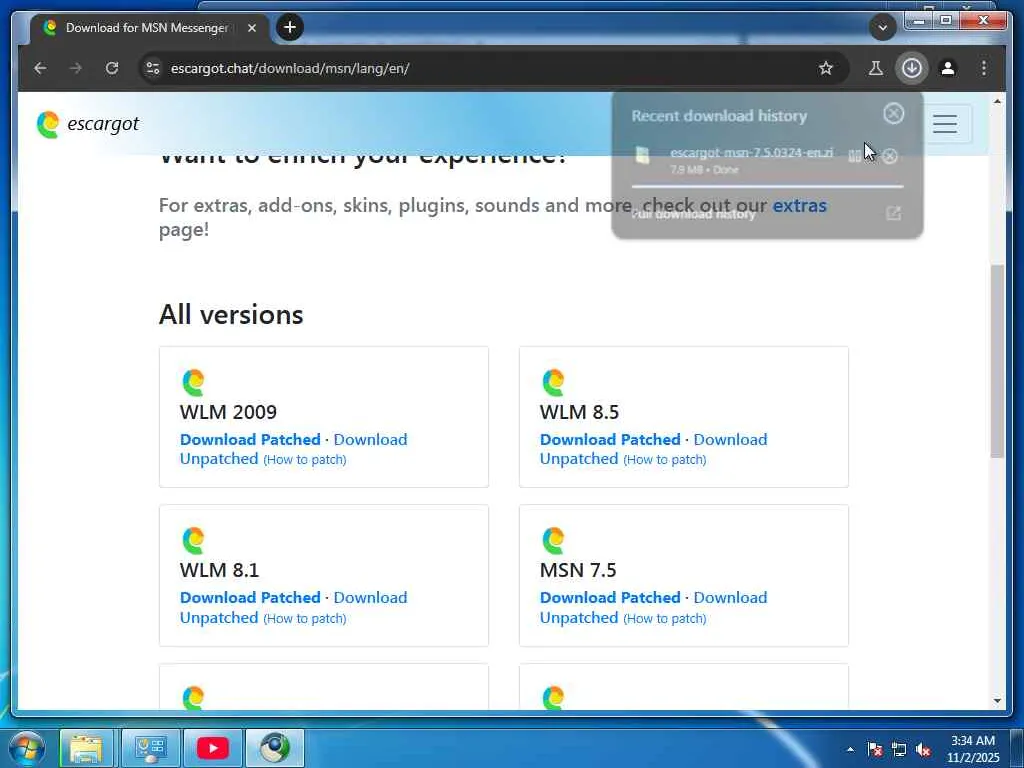Click the MSN 7.5 card logo icon
The image size is (1024, 768).
(553, 541)
